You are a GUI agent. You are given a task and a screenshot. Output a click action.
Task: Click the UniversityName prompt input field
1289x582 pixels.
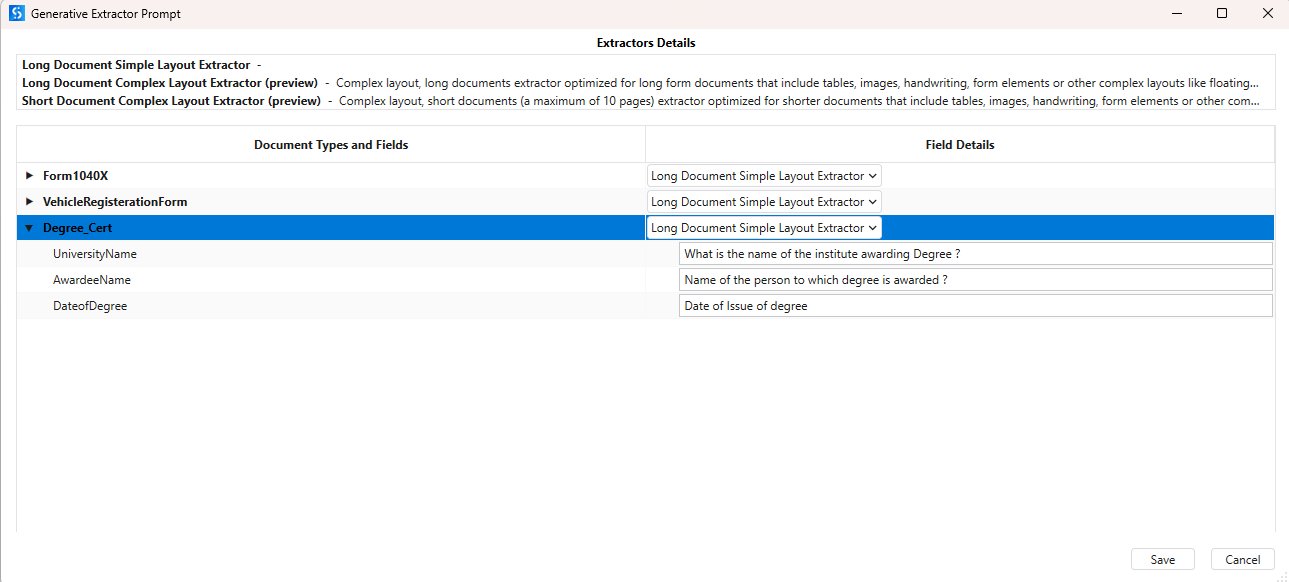(x=976, y=254)
